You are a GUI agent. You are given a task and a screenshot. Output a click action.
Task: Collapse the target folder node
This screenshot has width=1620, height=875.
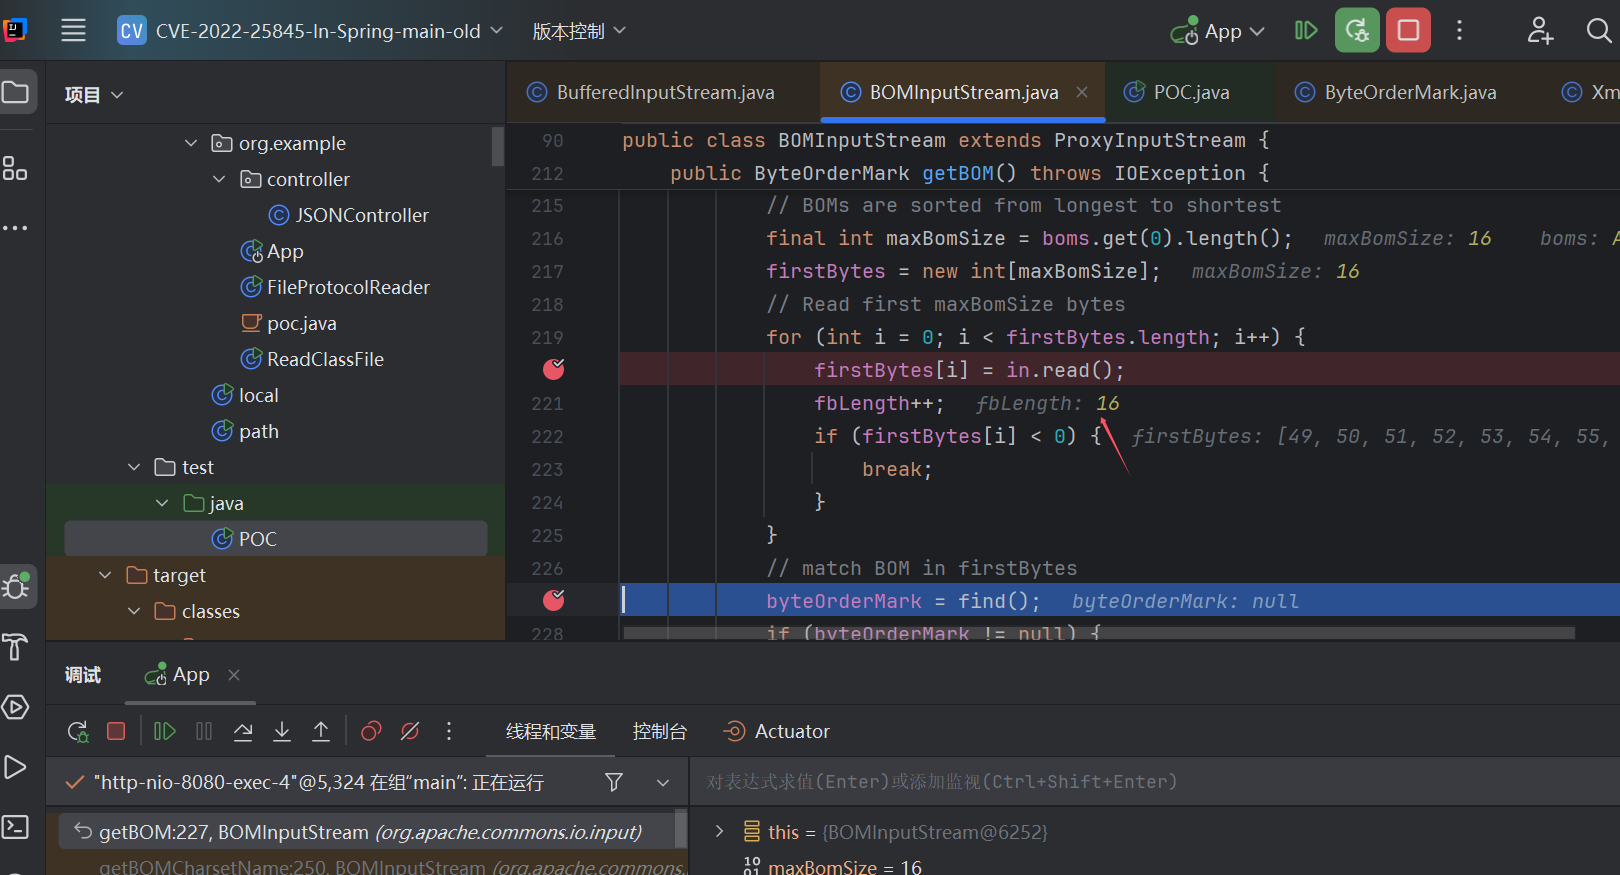click(x=105, y=575)
